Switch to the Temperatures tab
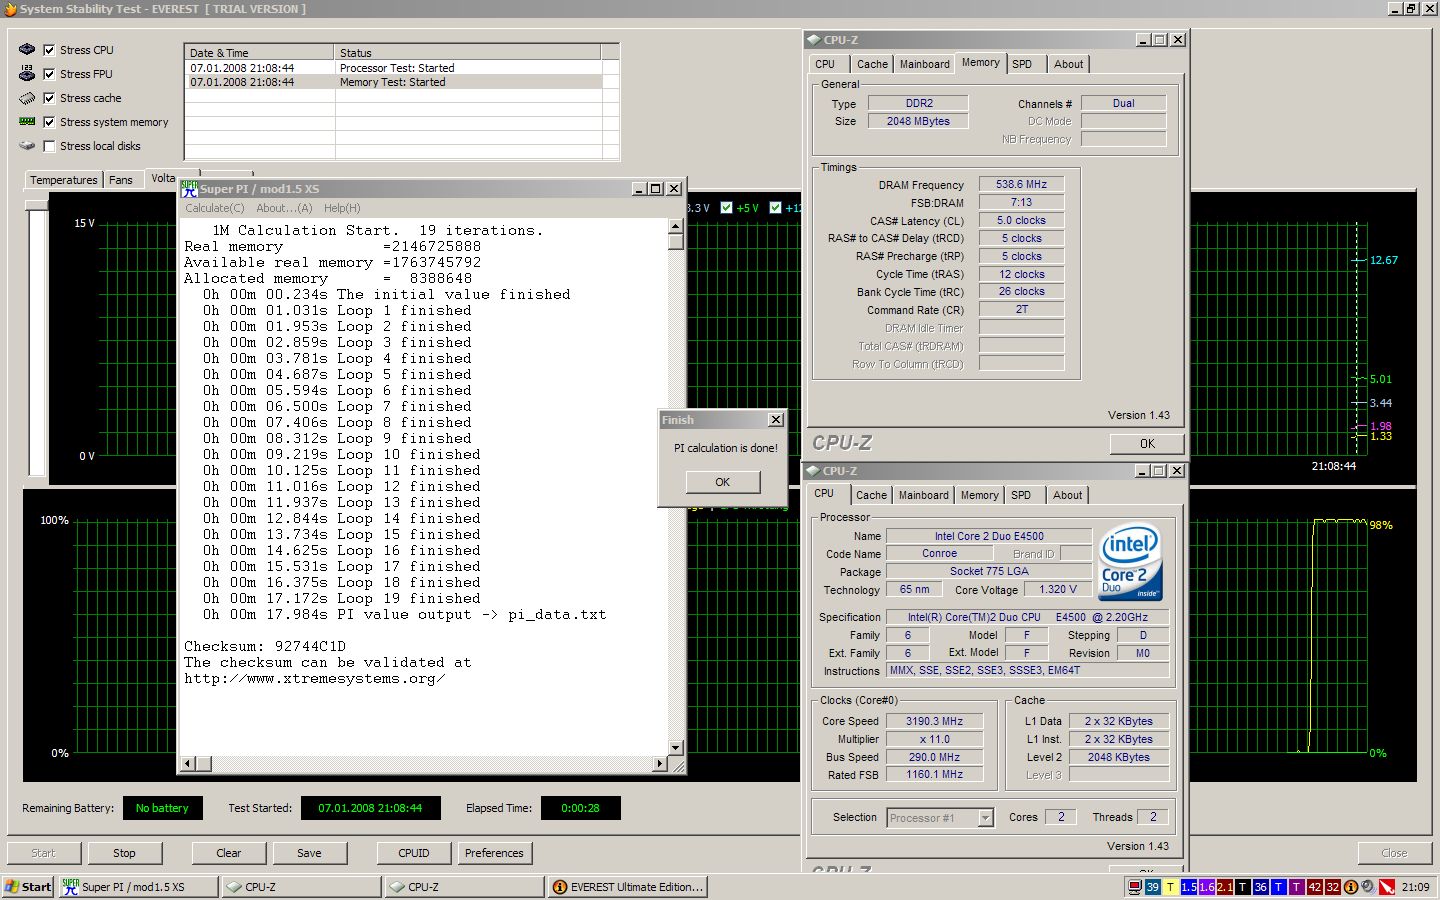The height and width of the screenshot is (900, 1440). point(64,180)
